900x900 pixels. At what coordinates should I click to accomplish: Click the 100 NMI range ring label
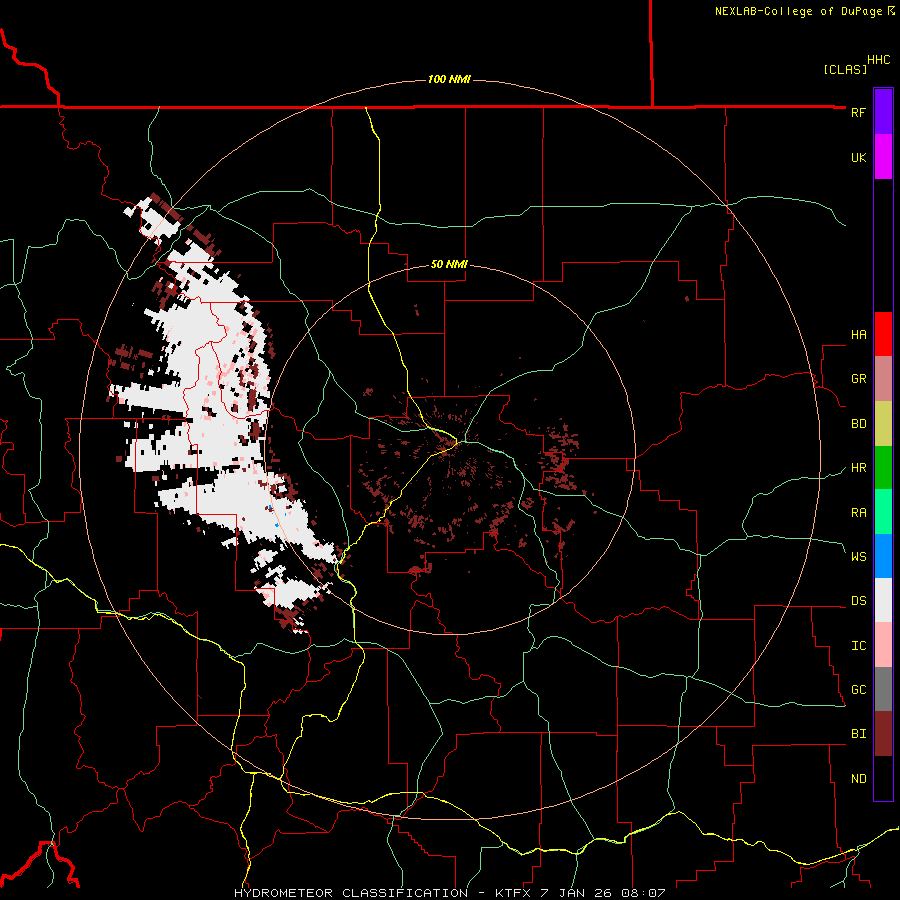[449, 79]
